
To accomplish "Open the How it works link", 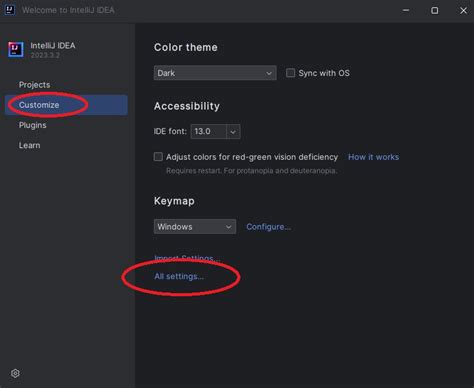I will 373,157.
